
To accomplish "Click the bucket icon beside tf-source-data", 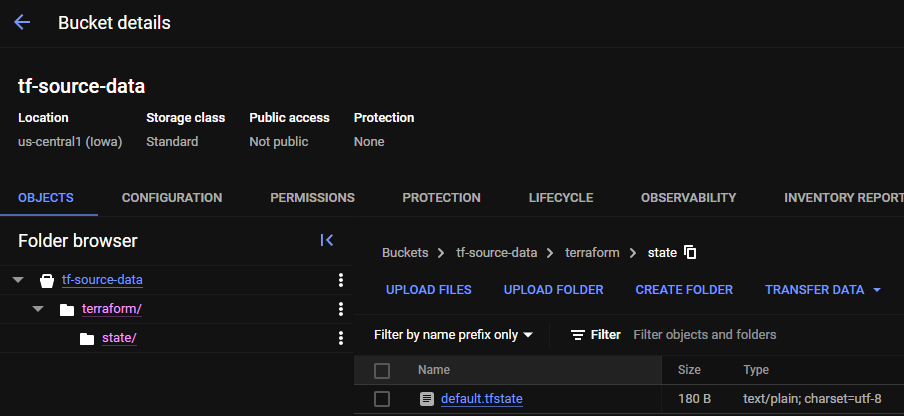I will [x=47, y=281].
